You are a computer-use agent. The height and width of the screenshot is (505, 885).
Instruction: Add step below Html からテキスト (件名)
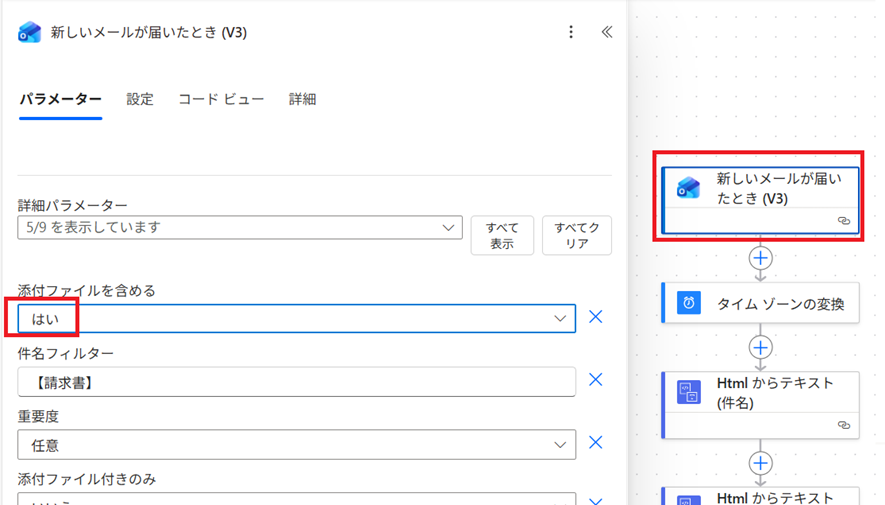[x=761, y=463]
